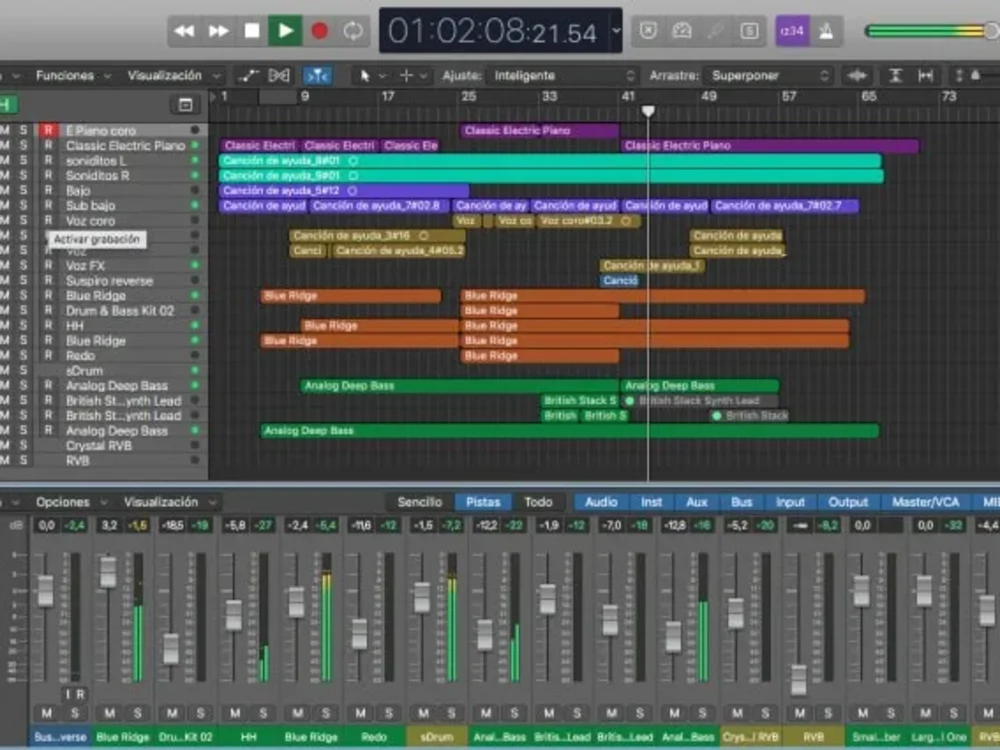The height and width of the screenshot is (750, 1000).
Task: Open the time display mode chevron
Action: pyautogui.click(x=616, y=31)
